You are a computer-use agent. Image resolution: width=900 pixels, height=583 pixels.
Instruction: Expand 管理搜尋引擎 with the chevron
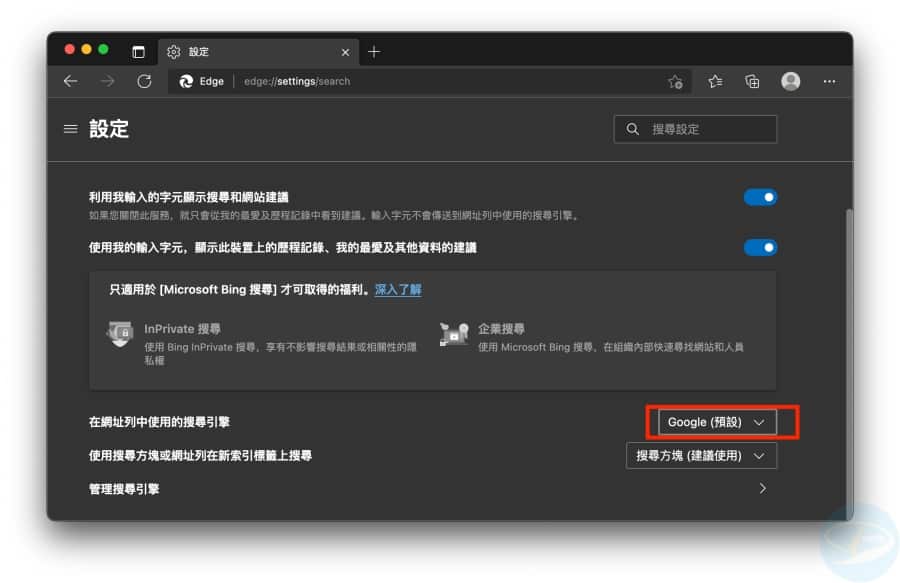pos(762,489)
